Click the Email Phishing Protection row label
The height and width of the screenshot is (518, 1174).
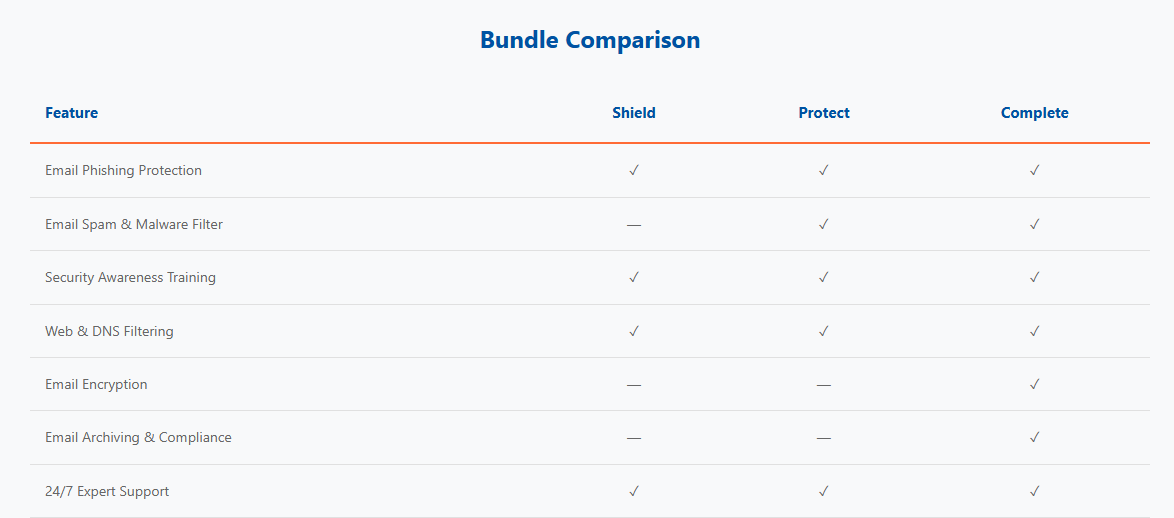coord(123,170)
